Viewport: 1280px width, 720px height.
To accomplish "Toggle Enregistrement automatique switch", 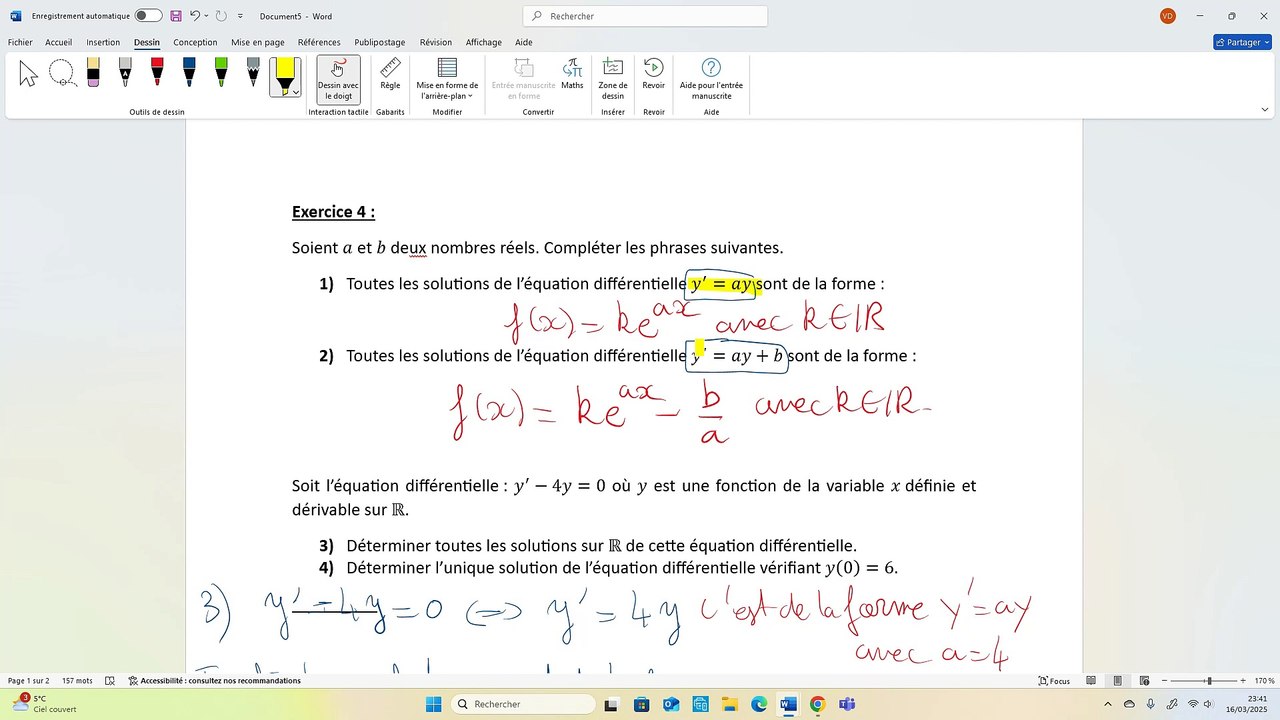I will coord(148,16).
